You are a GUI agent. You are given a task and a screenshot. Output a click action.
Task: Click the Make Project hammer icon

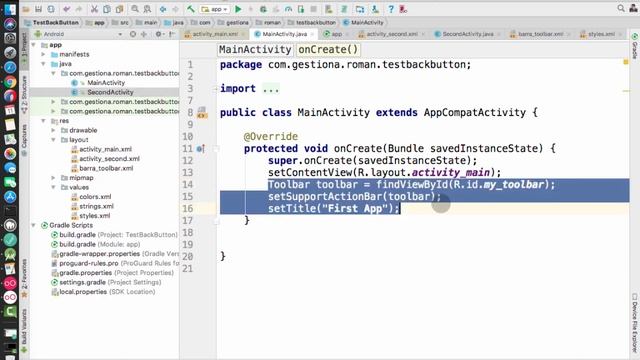(191, 9)
